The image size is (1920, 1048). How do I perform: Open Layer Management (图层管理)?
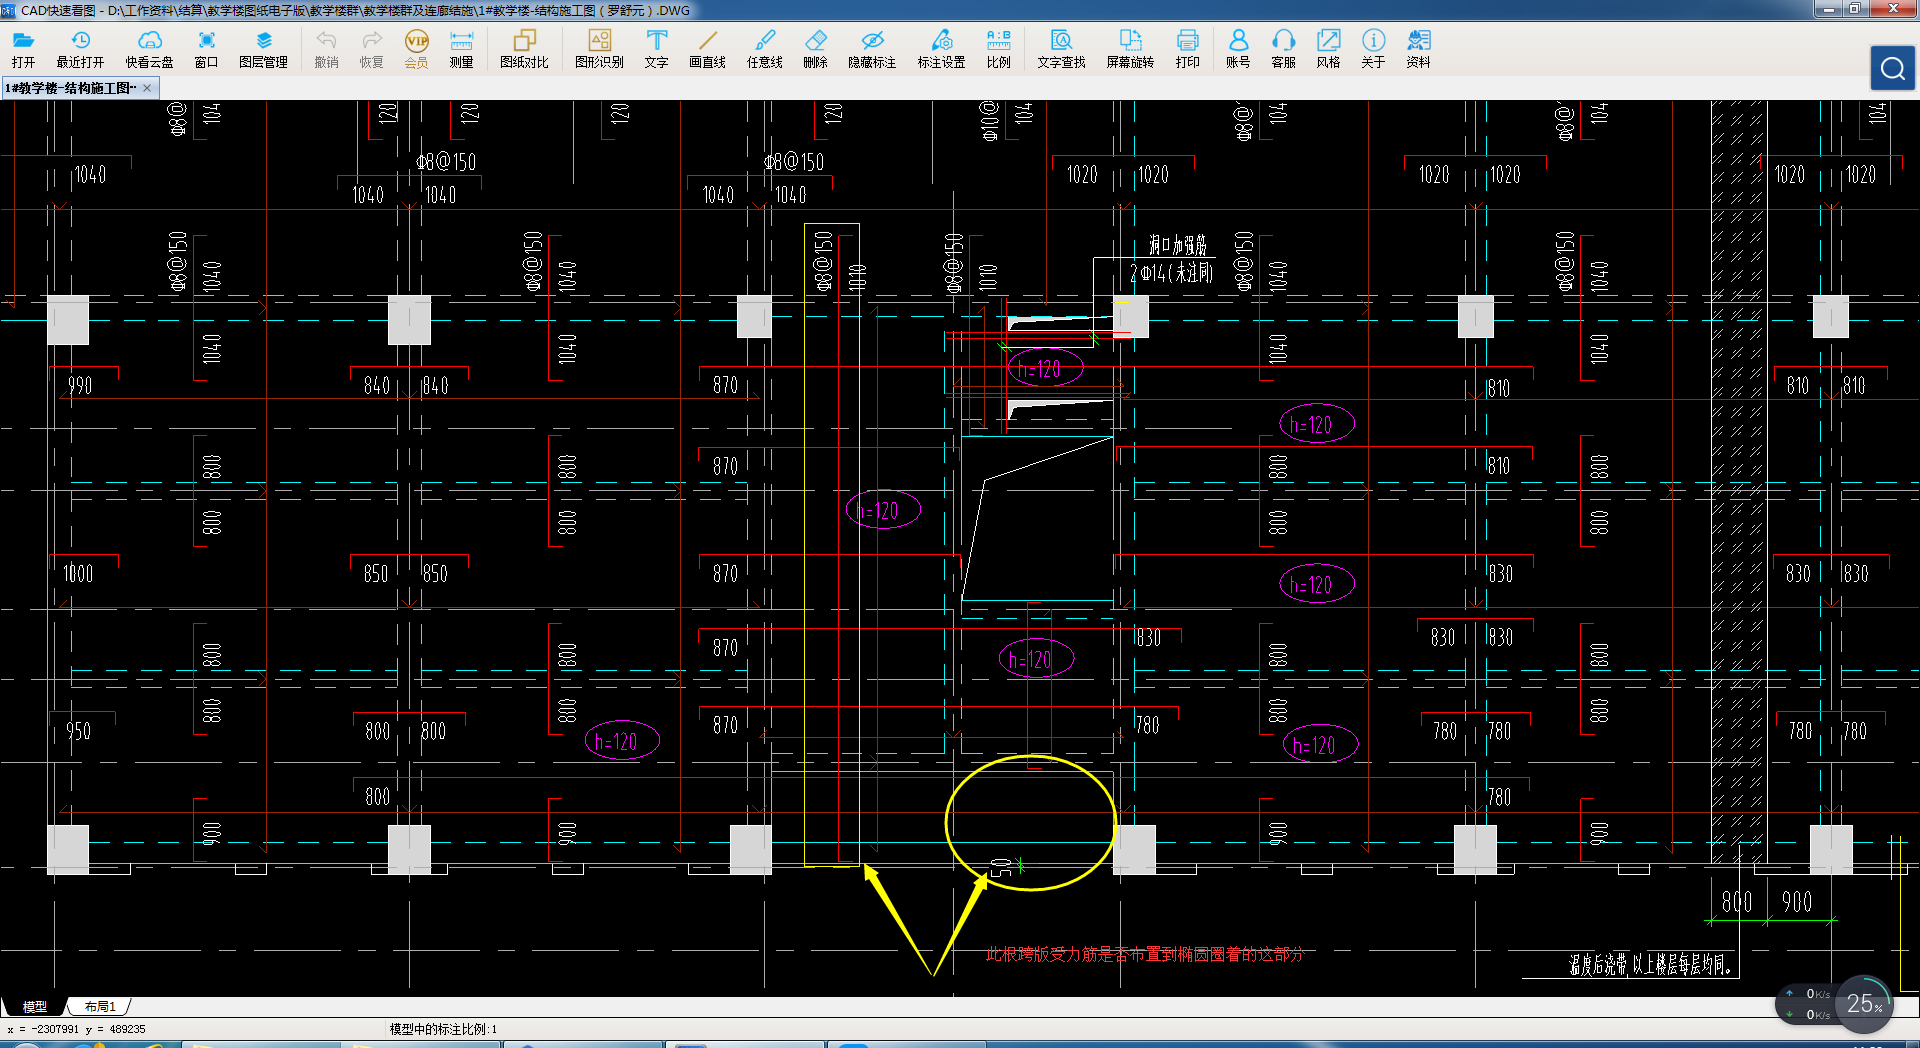point(263,49)
